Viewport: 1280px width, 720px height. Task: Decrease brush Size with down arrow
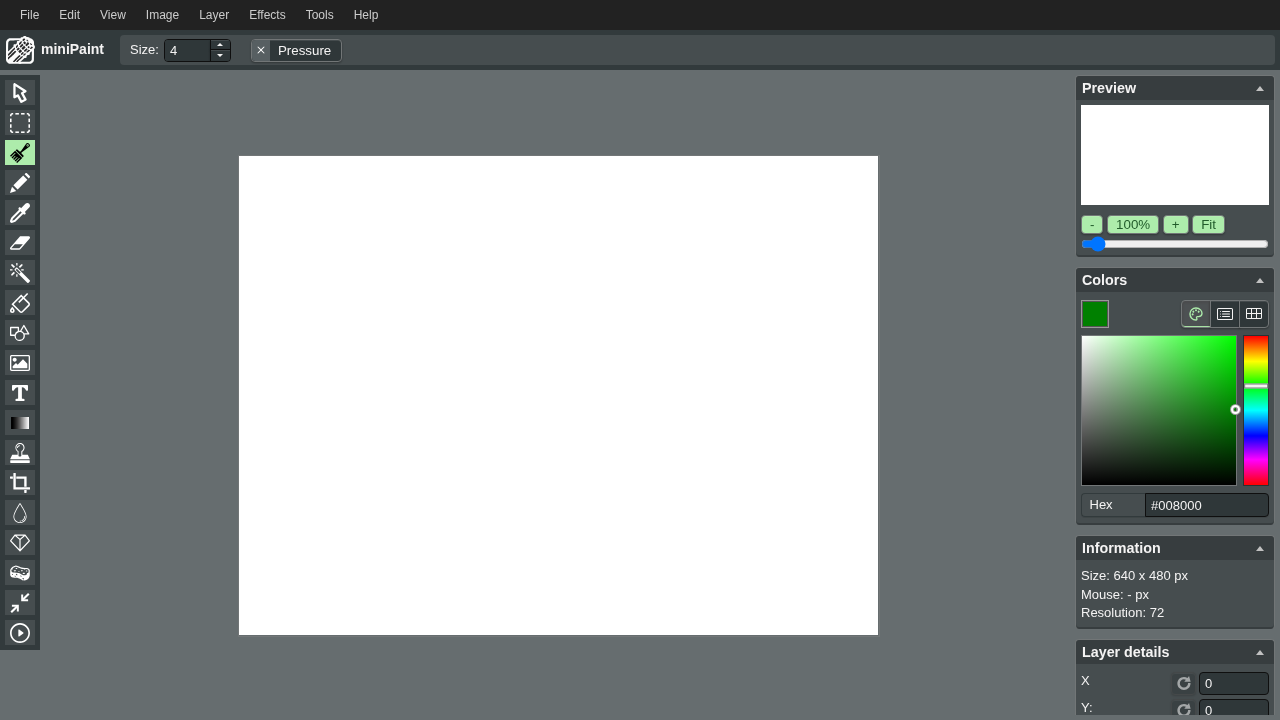220,56
